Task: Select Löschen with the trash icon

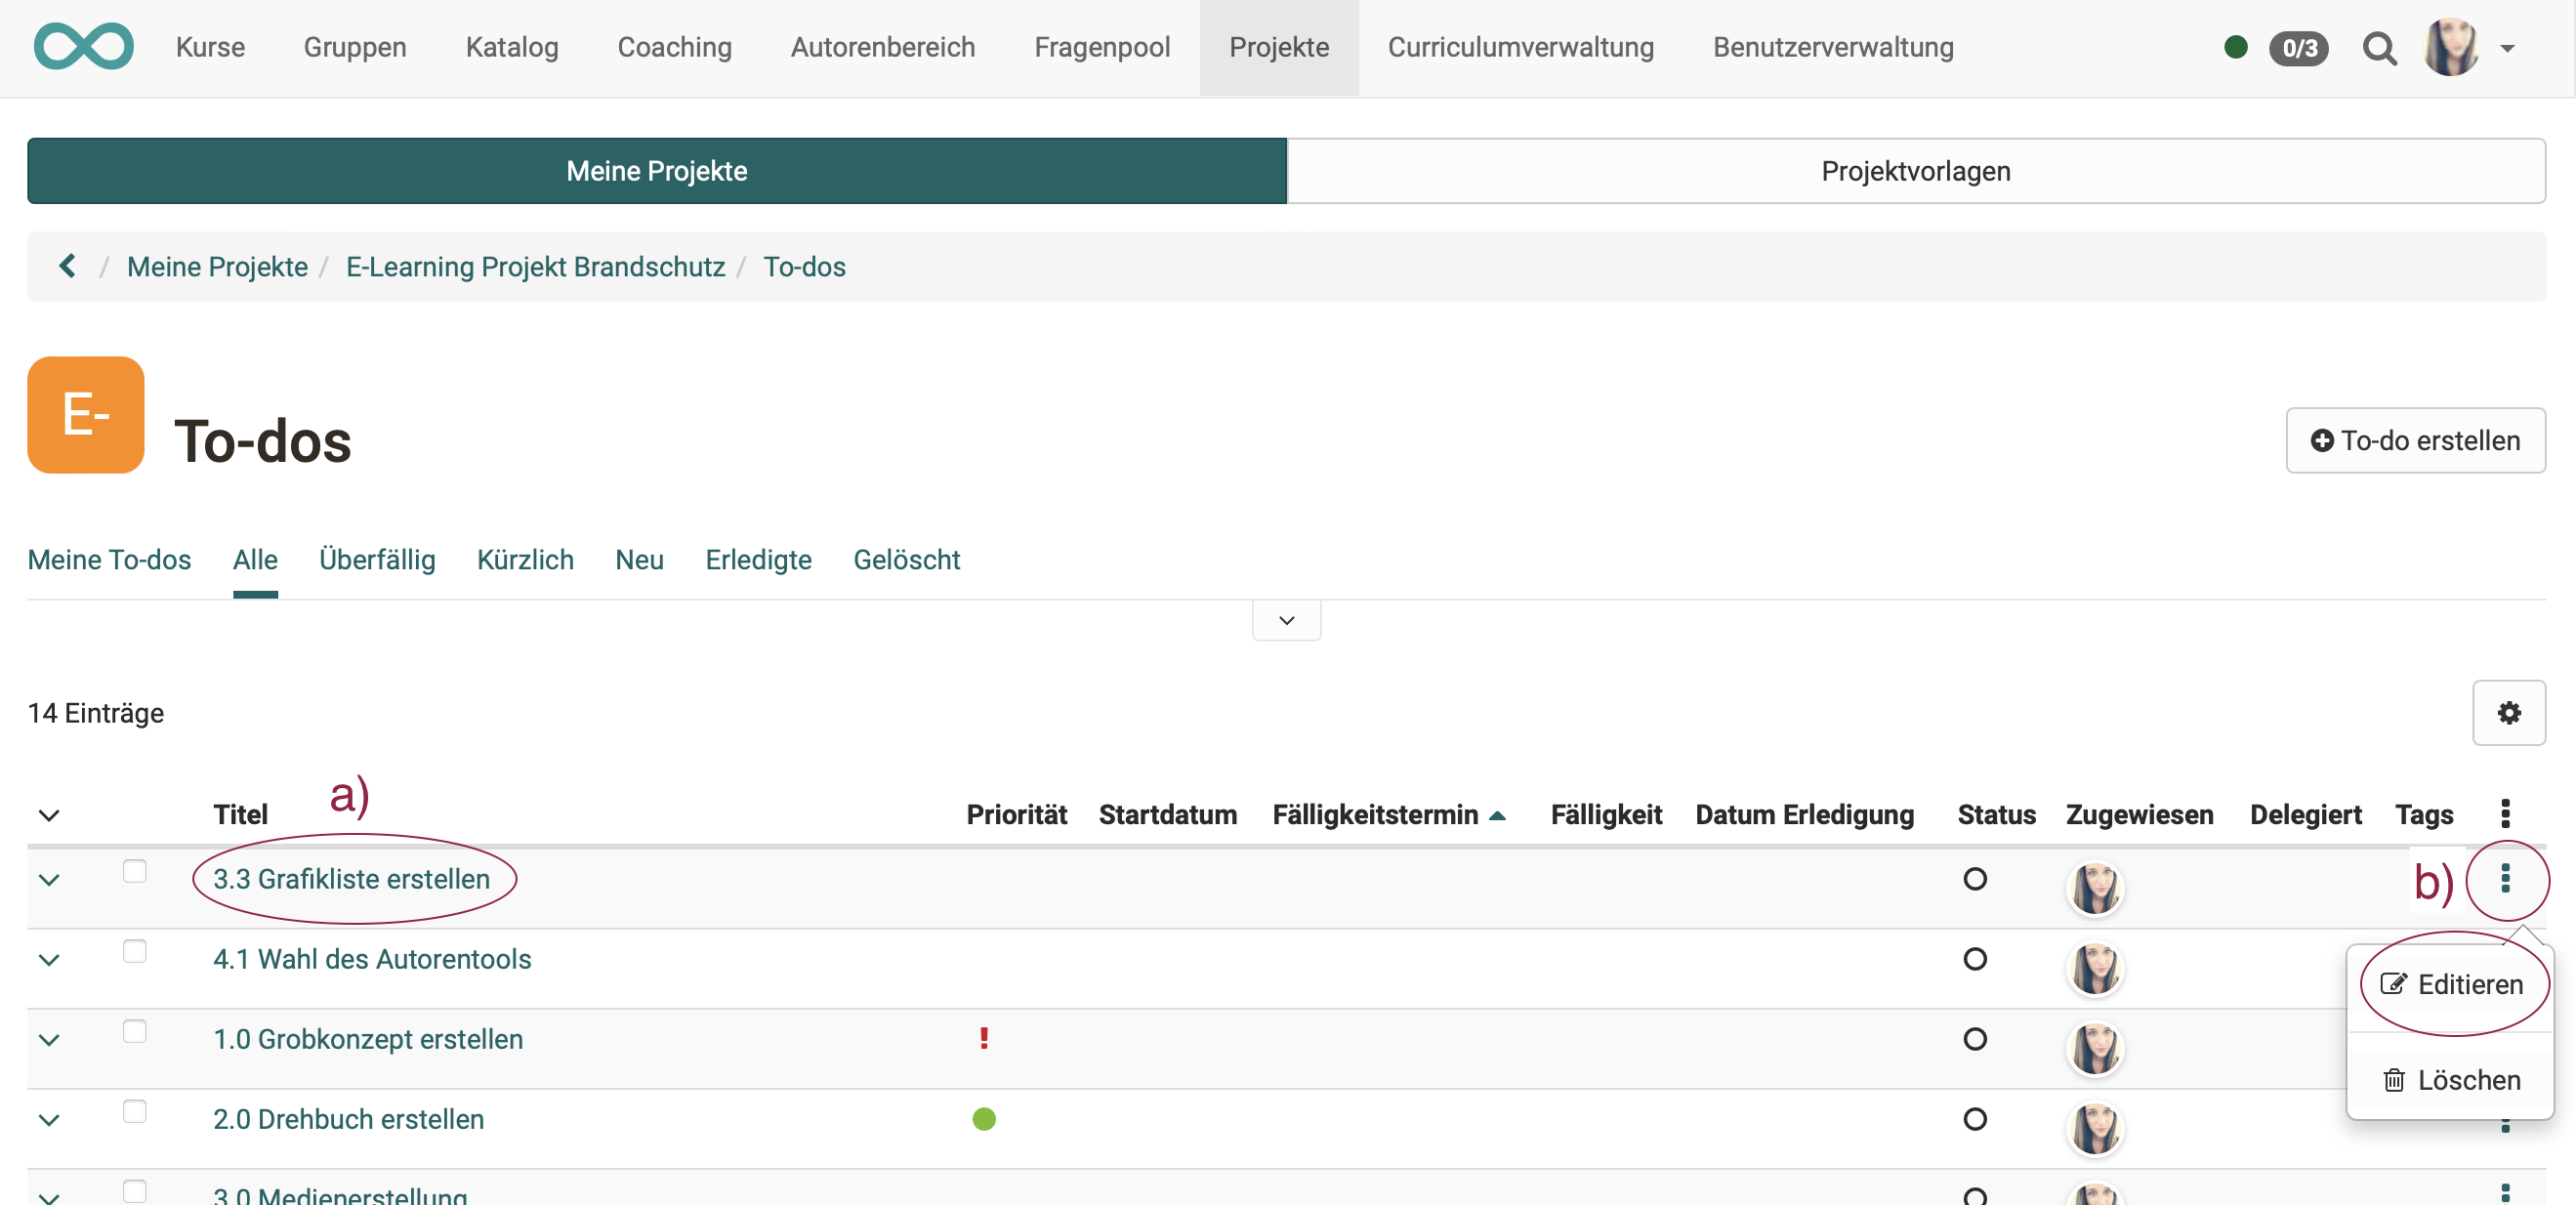Action: [2455, 1079]
